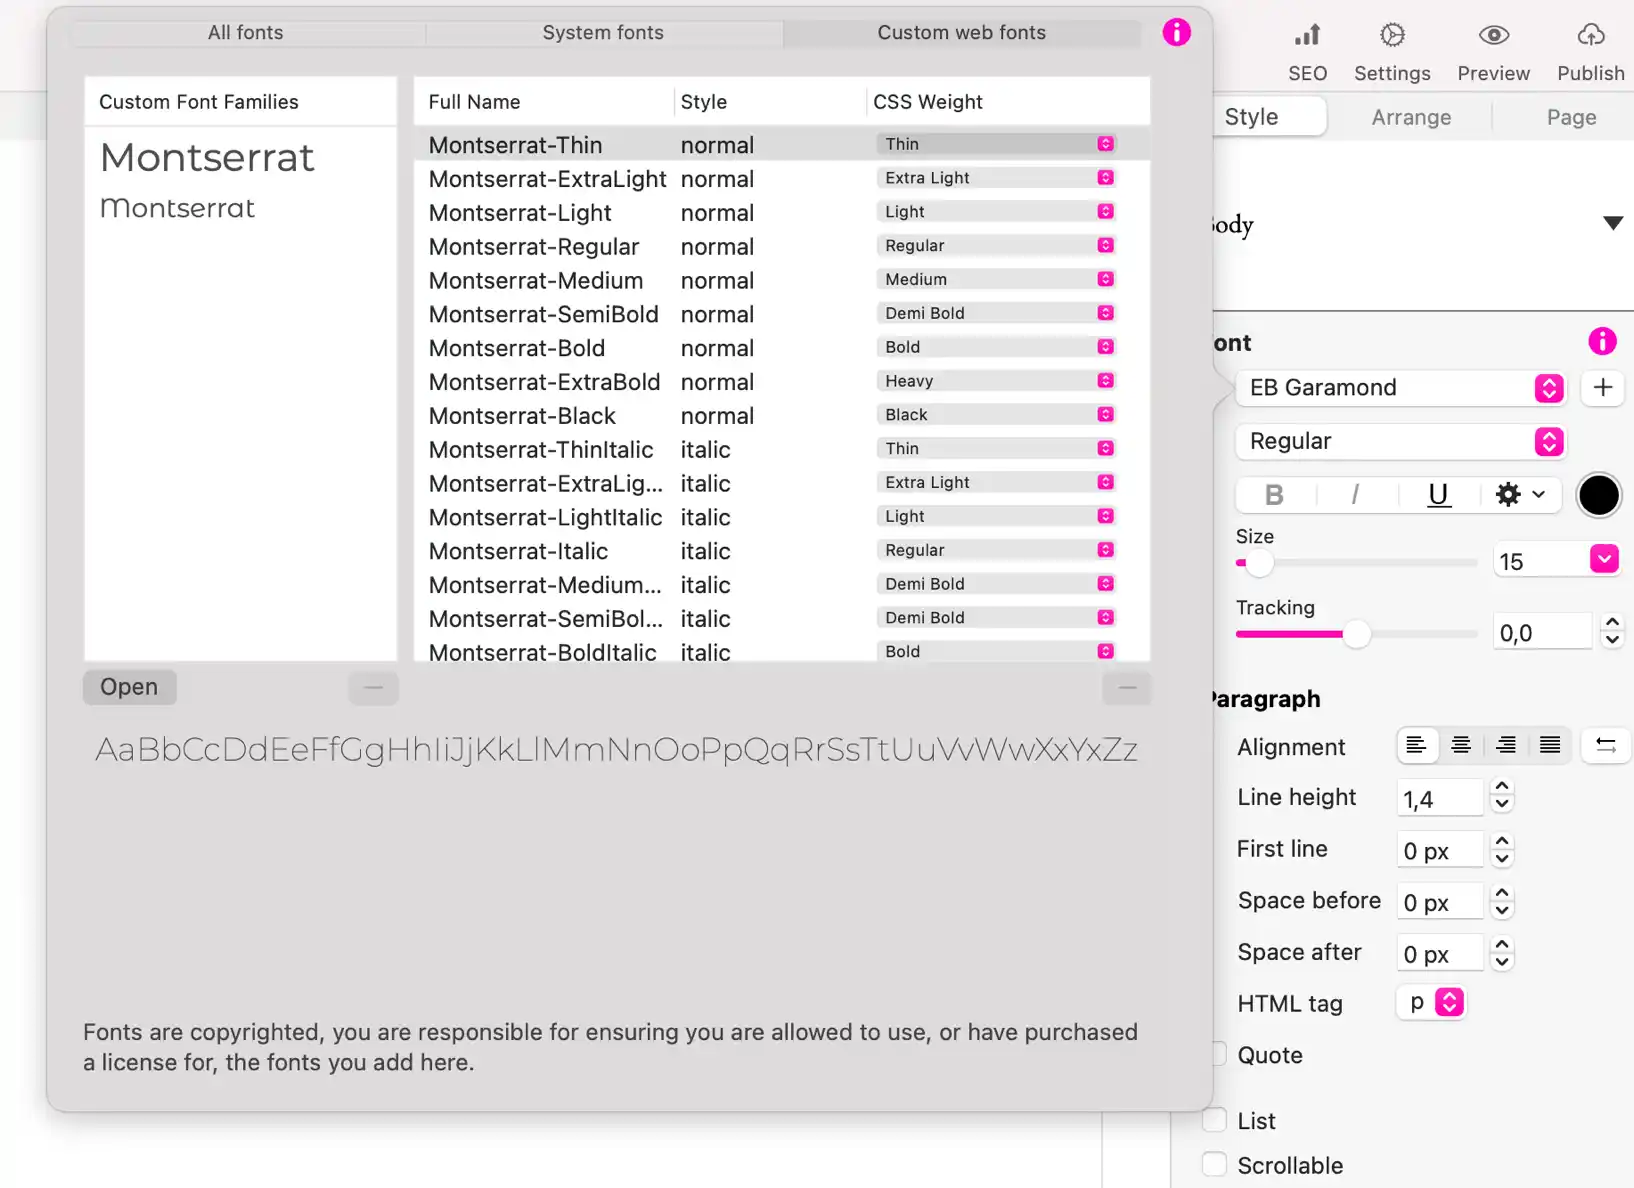
Task: Enable the List checkbox
Action: [x=1215, y=1120]
